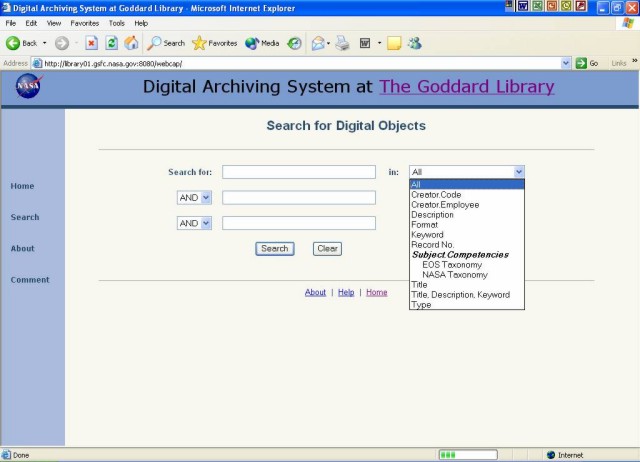Click the text field beside second AND
The height and width of the screenshot is (462, 640).
click(x=299, y=223)
